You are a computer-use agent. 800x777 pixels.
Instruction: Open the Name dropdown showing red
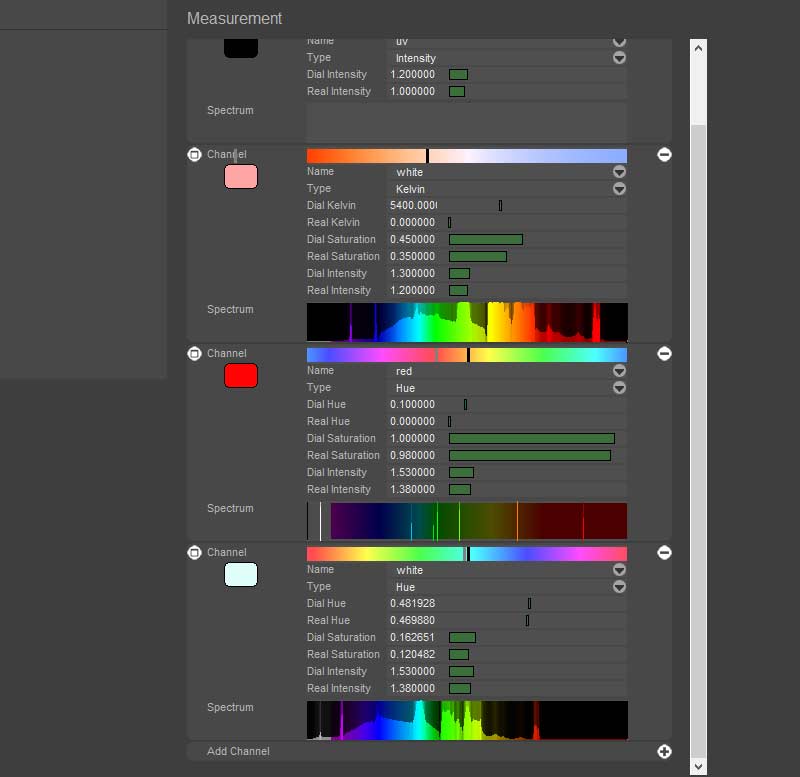619,371
